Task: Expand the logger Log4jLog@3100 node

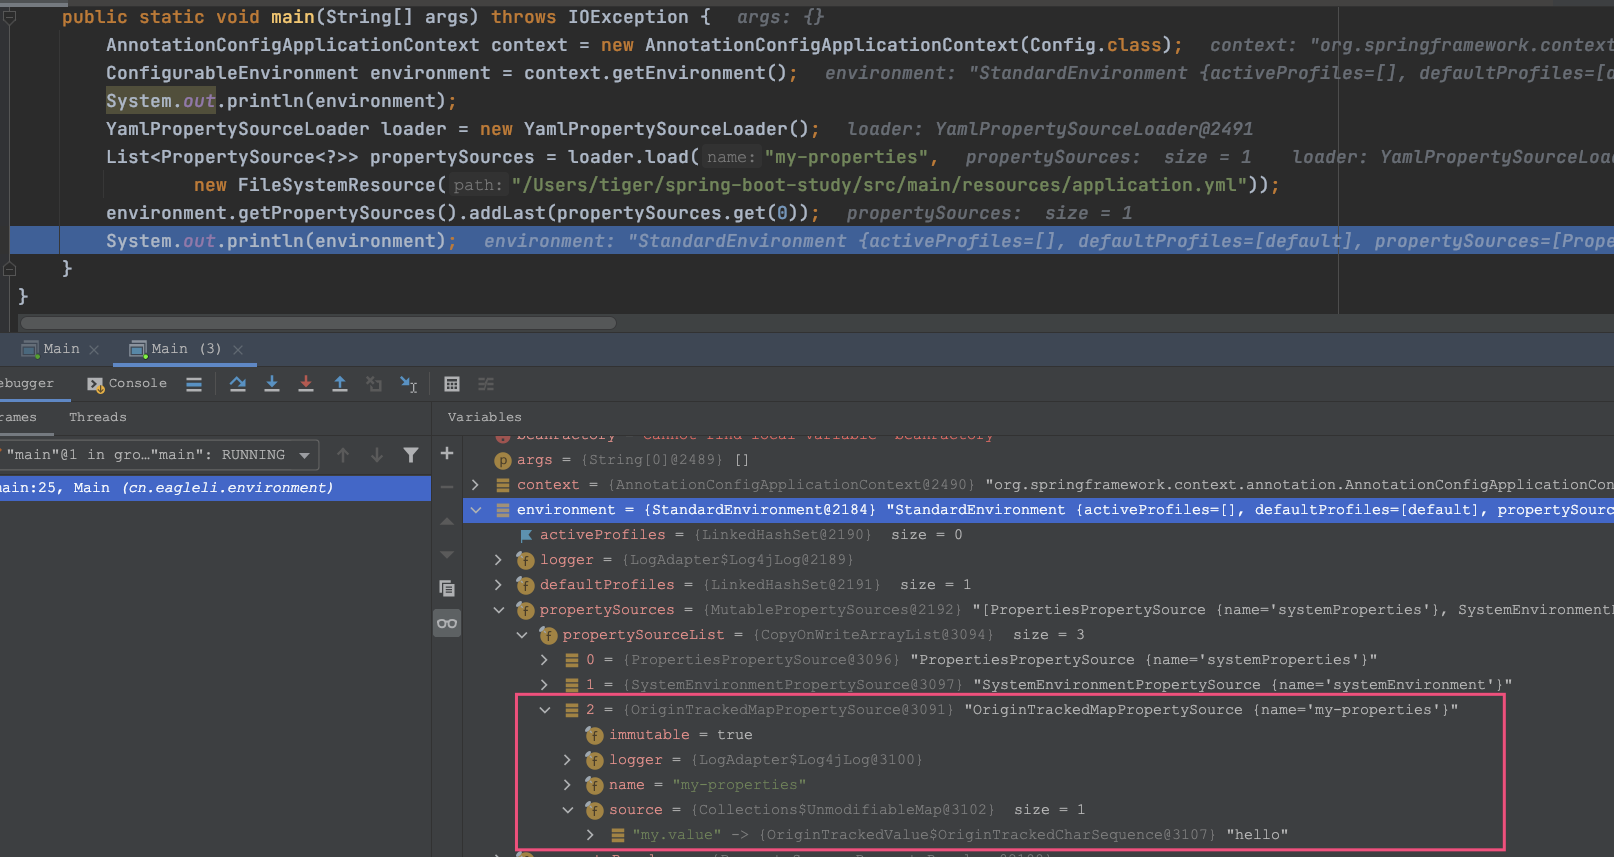Action: pyautogui.click(x=567, y=760)
